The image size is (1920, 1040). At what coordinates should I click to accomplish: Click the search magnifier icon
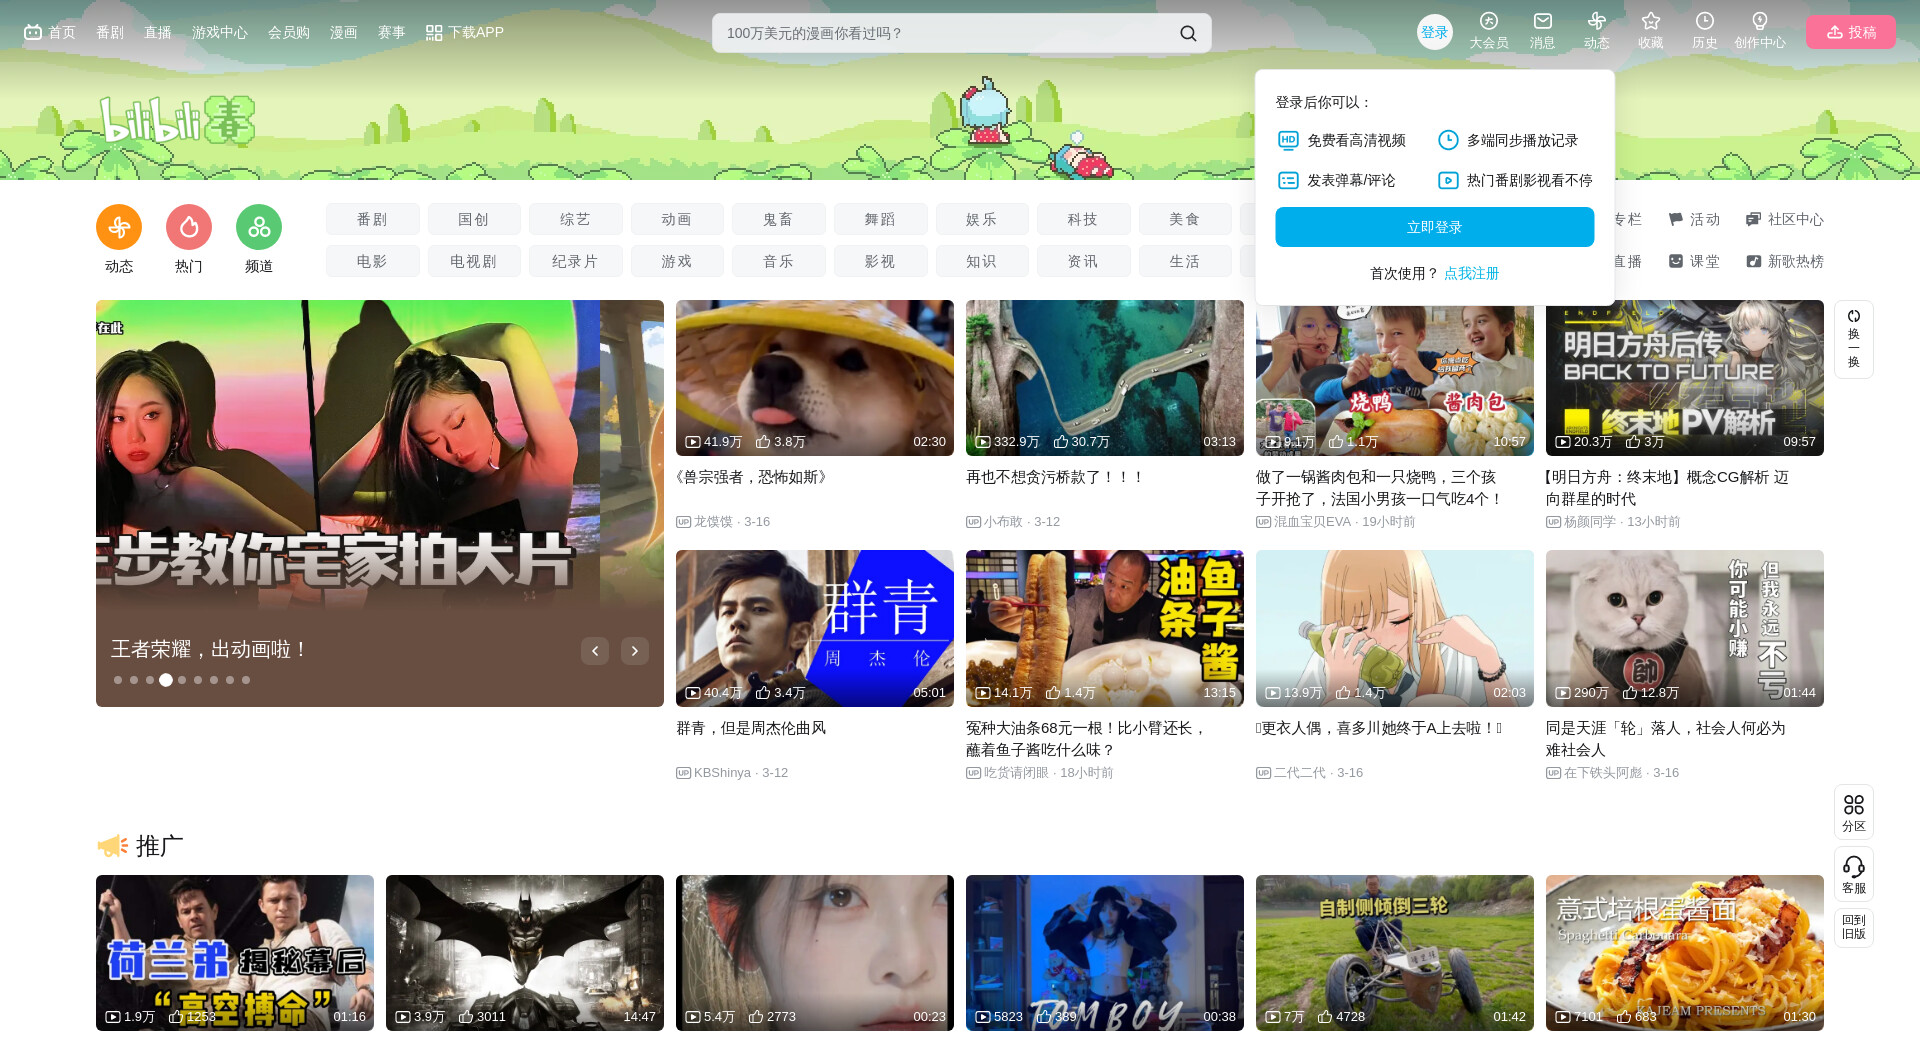coord(1187,33)
